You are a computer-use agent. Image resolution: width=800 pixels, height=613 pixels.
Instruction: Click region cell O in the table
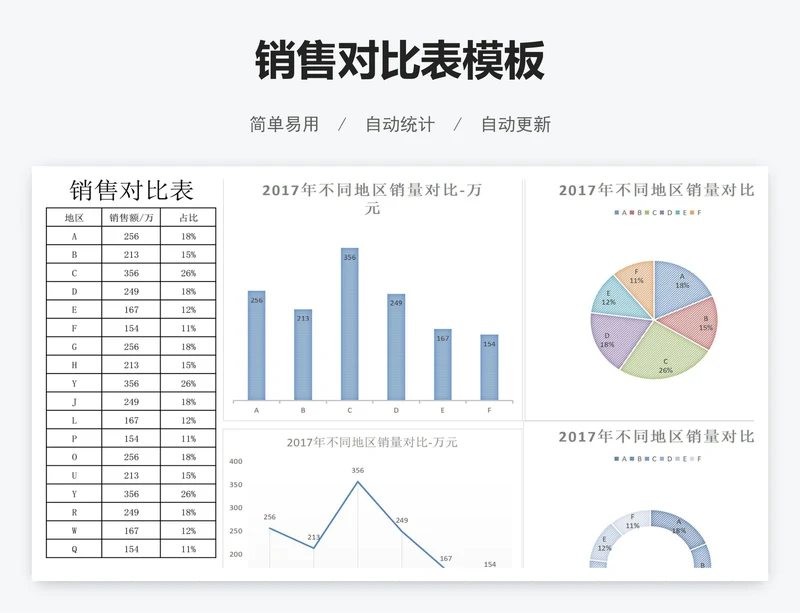74,457
